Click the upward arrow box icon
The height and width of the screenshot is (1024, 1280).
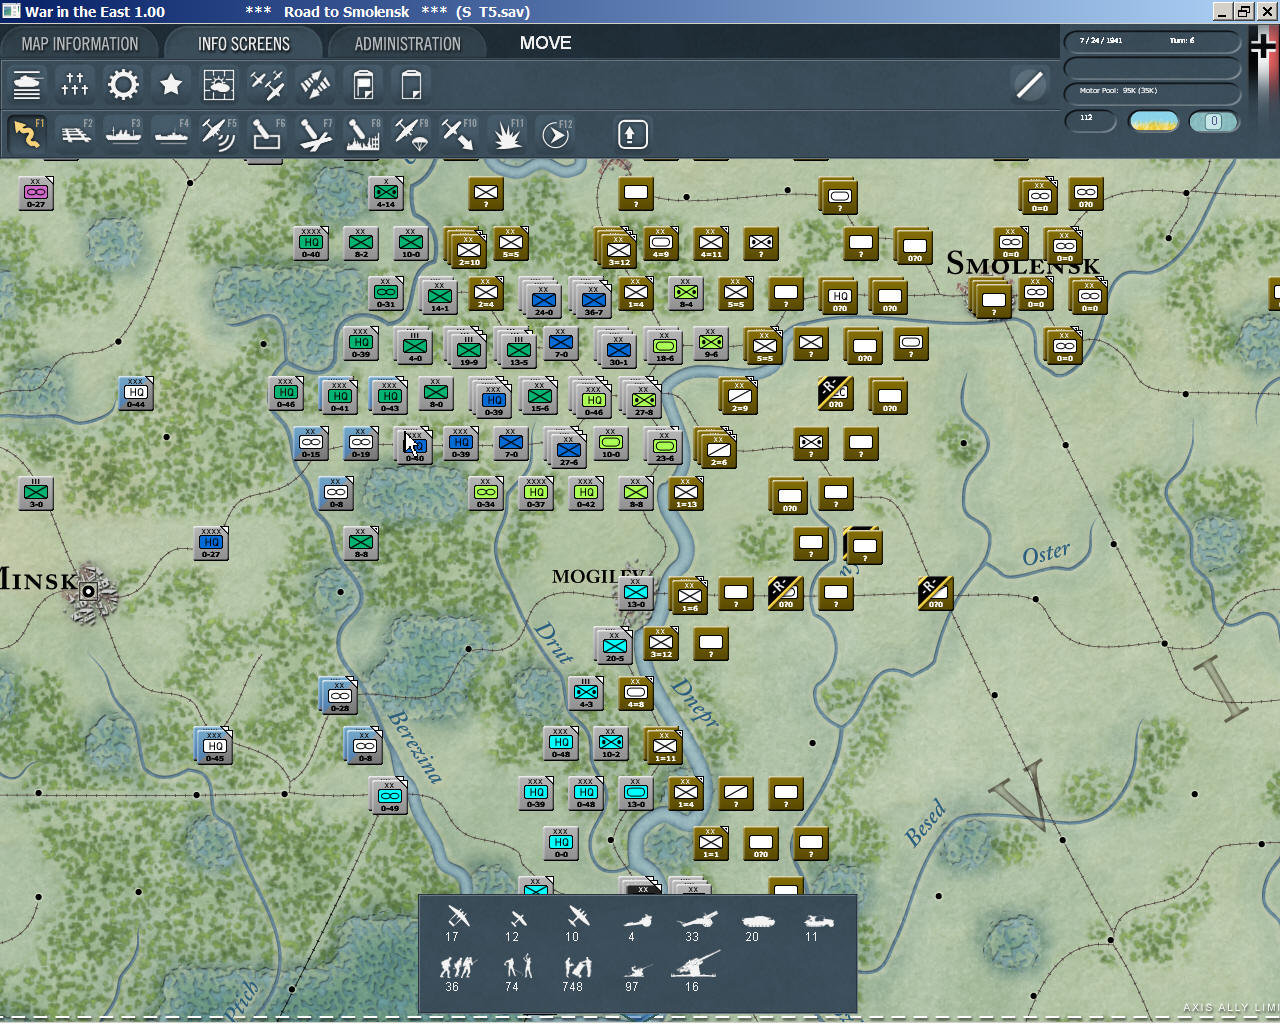[632, 134]
